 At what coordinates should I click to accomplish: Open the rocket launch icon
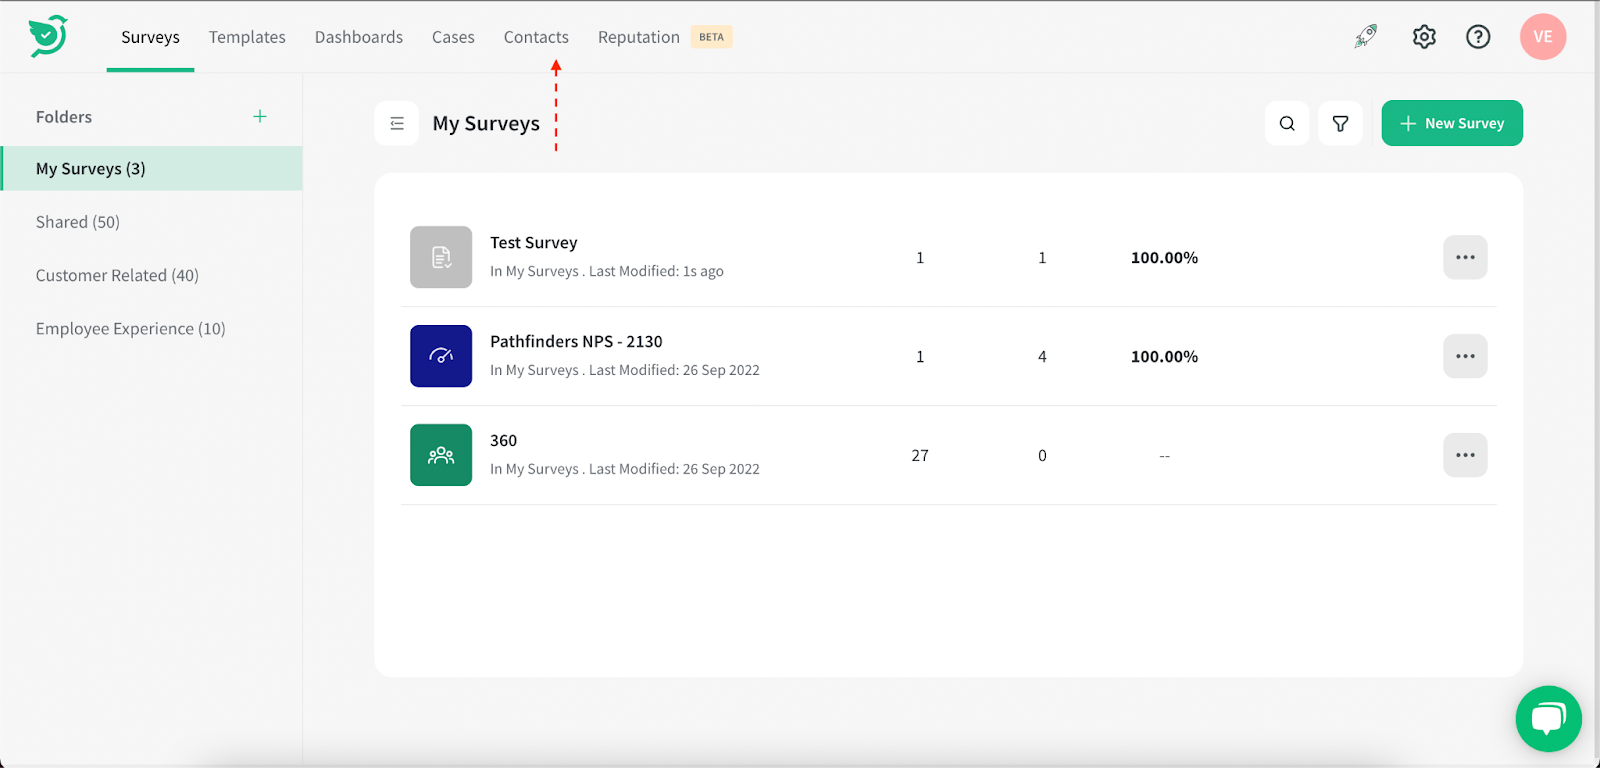pyautogui.click(x=1366, y=37)
